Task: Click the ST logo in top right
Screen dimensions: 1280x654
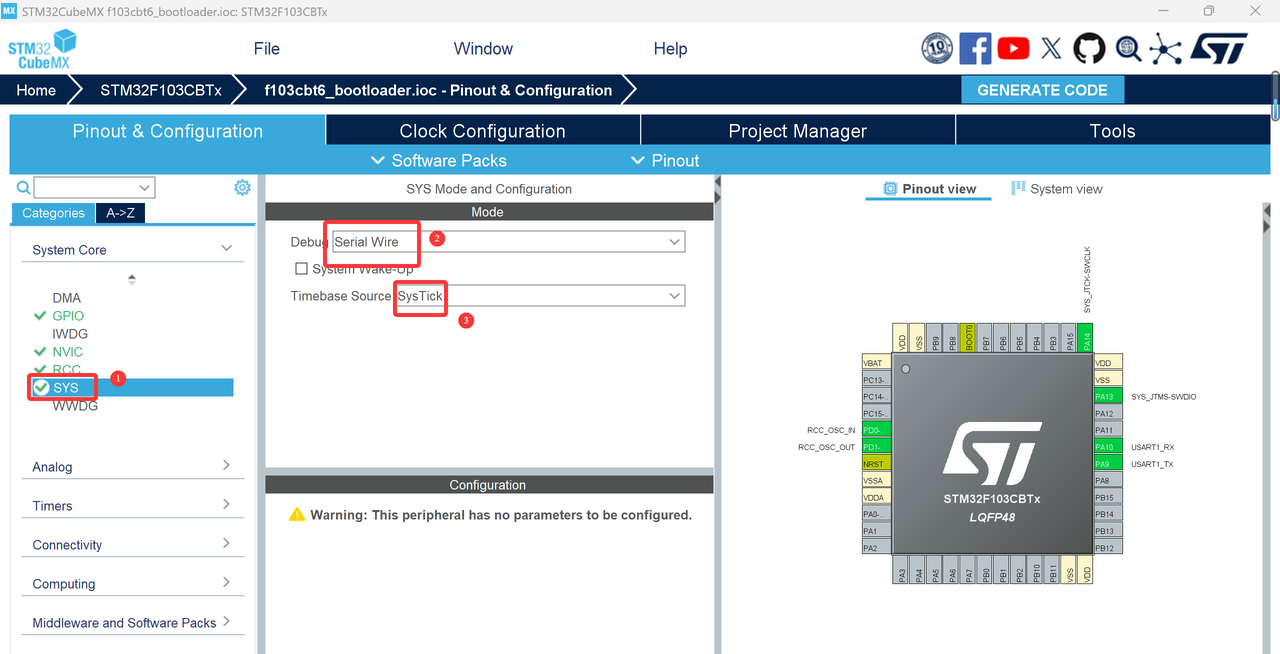Action: point(1219,49)
